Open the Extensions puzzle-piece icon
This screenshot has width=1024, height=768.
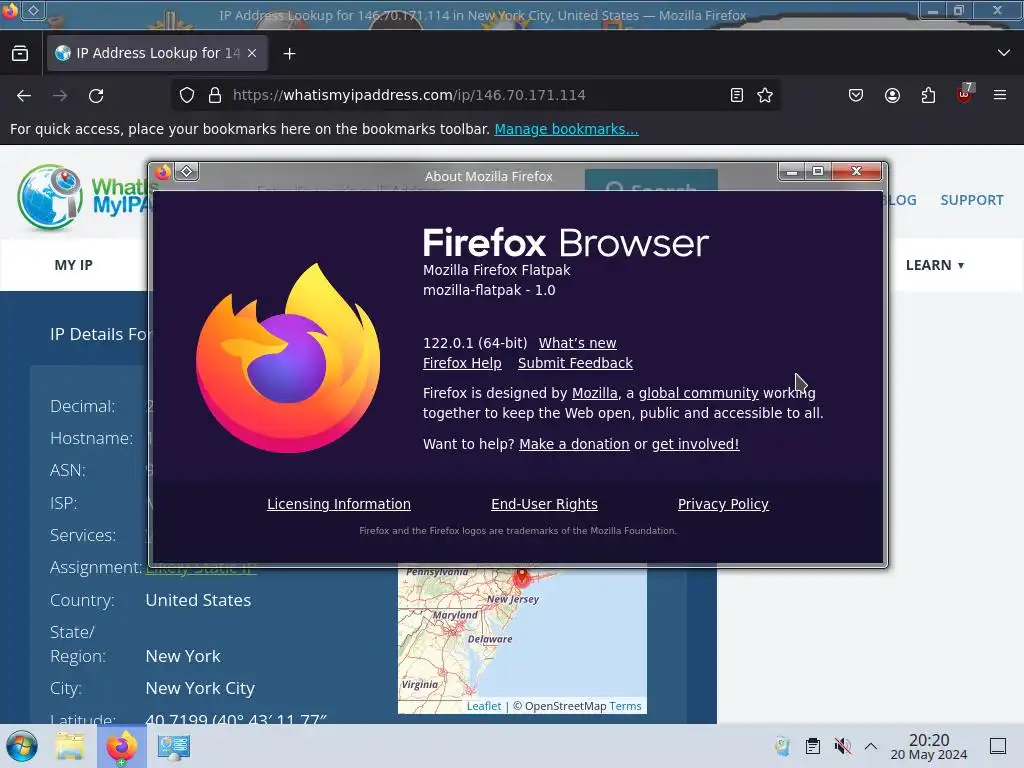click(x=928, y=95)
